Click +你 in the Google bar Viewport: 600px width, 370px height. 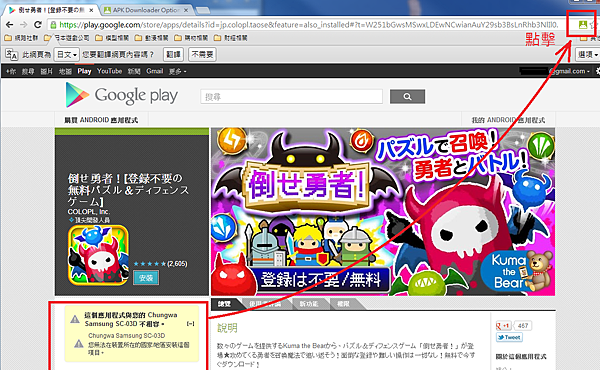11,71
